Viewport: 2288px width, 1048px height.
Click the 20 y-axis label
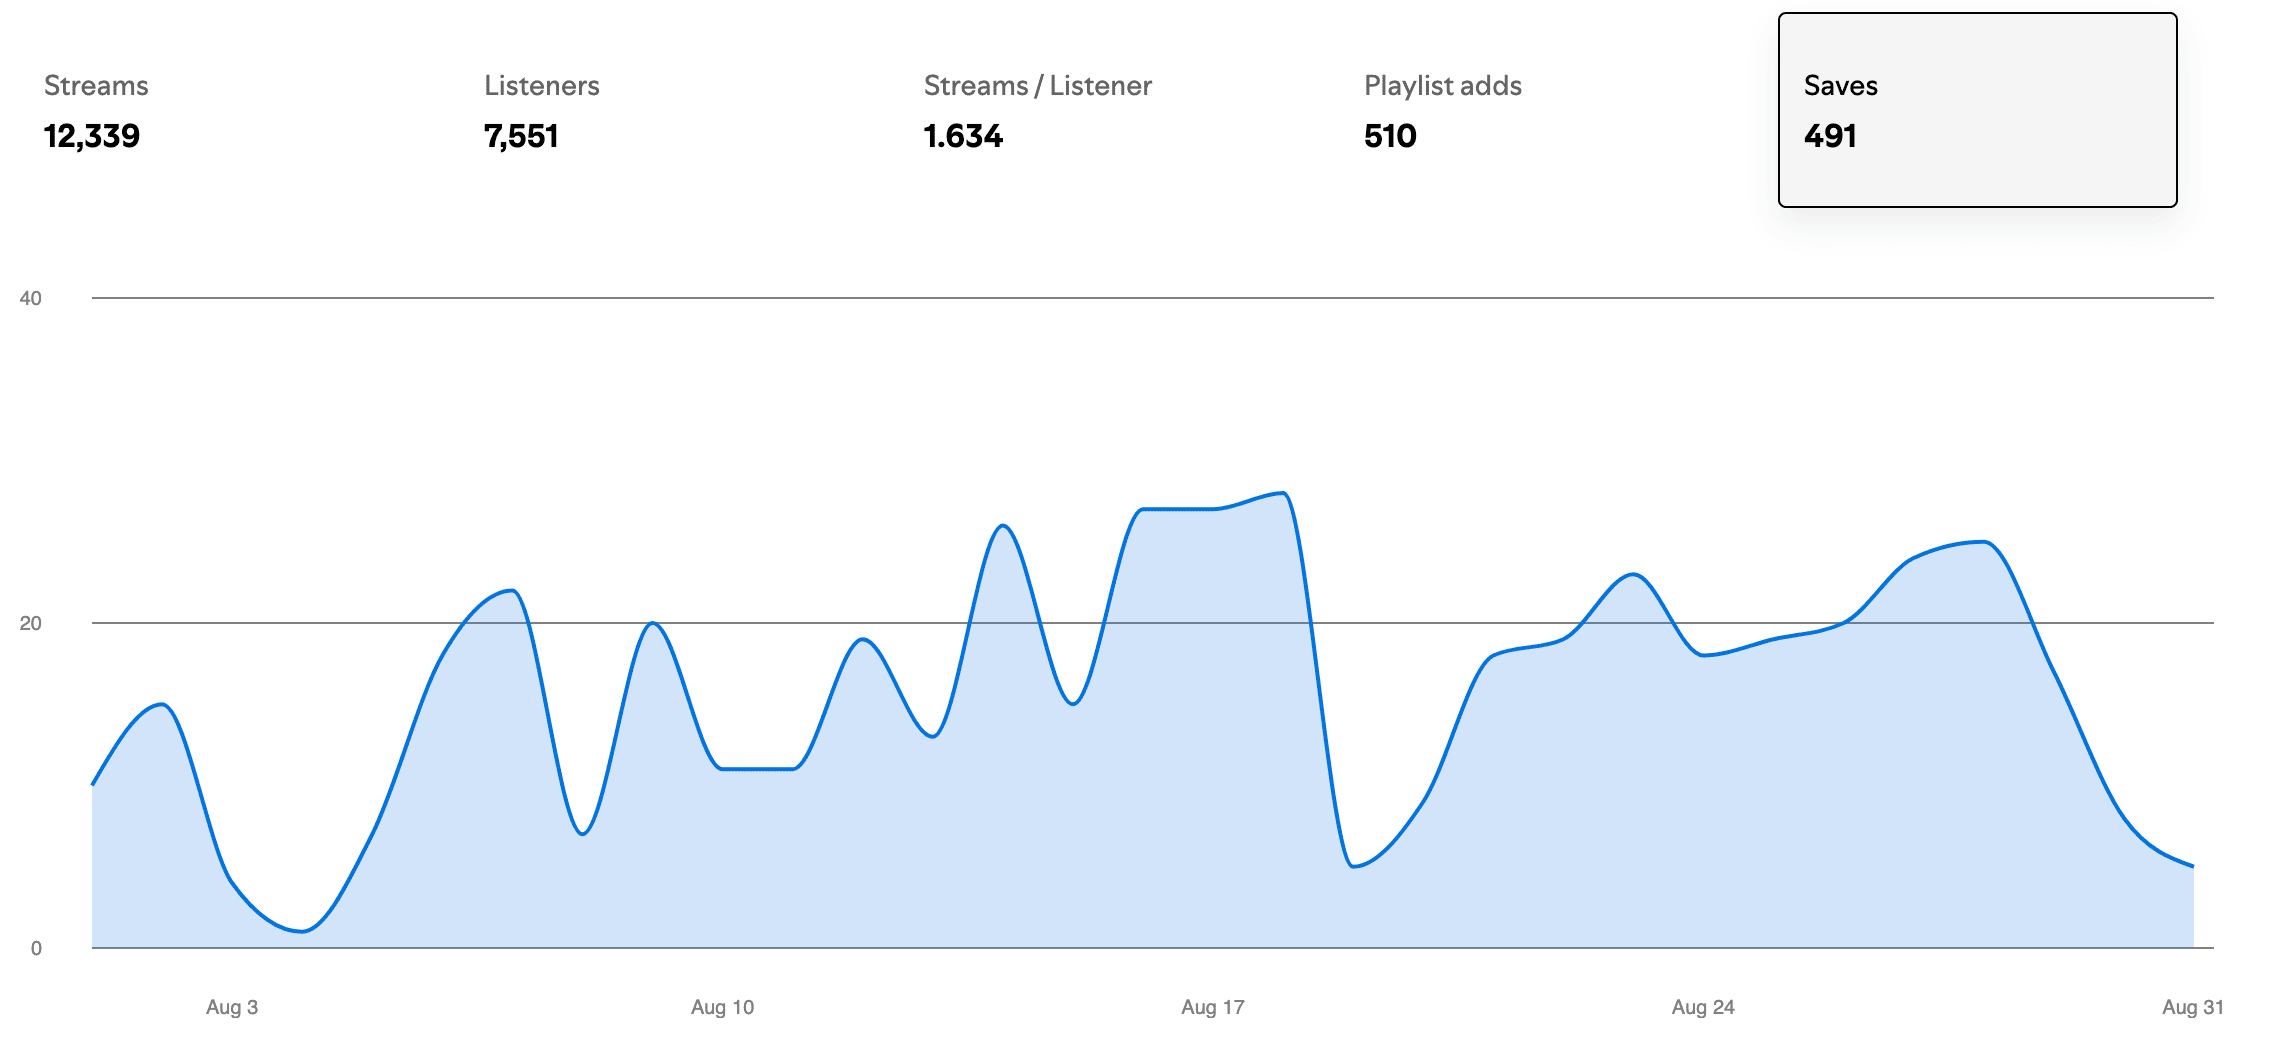click(x=31, y=623)
